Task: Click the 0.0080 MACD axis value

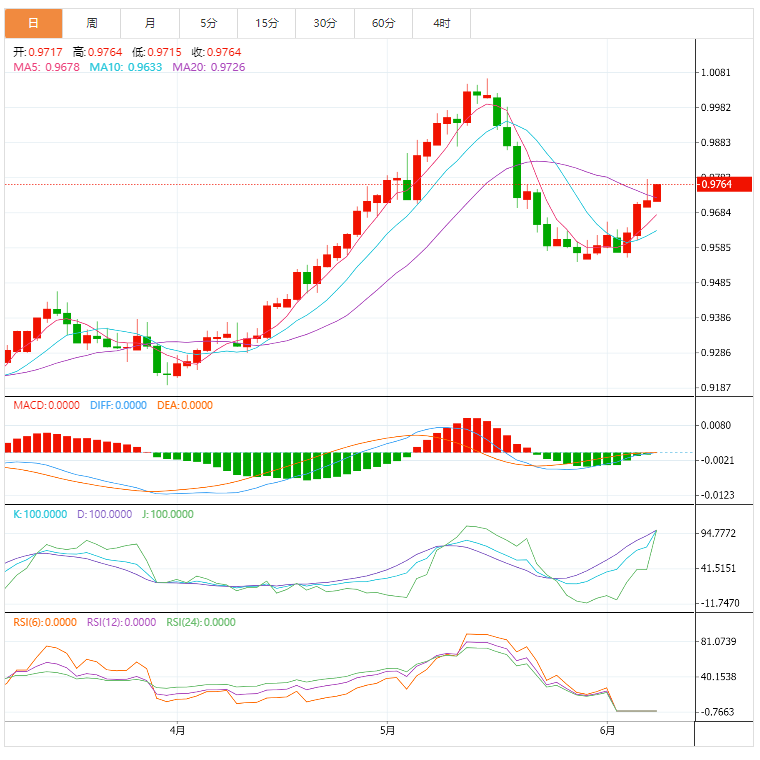Action: coord(716,426)
